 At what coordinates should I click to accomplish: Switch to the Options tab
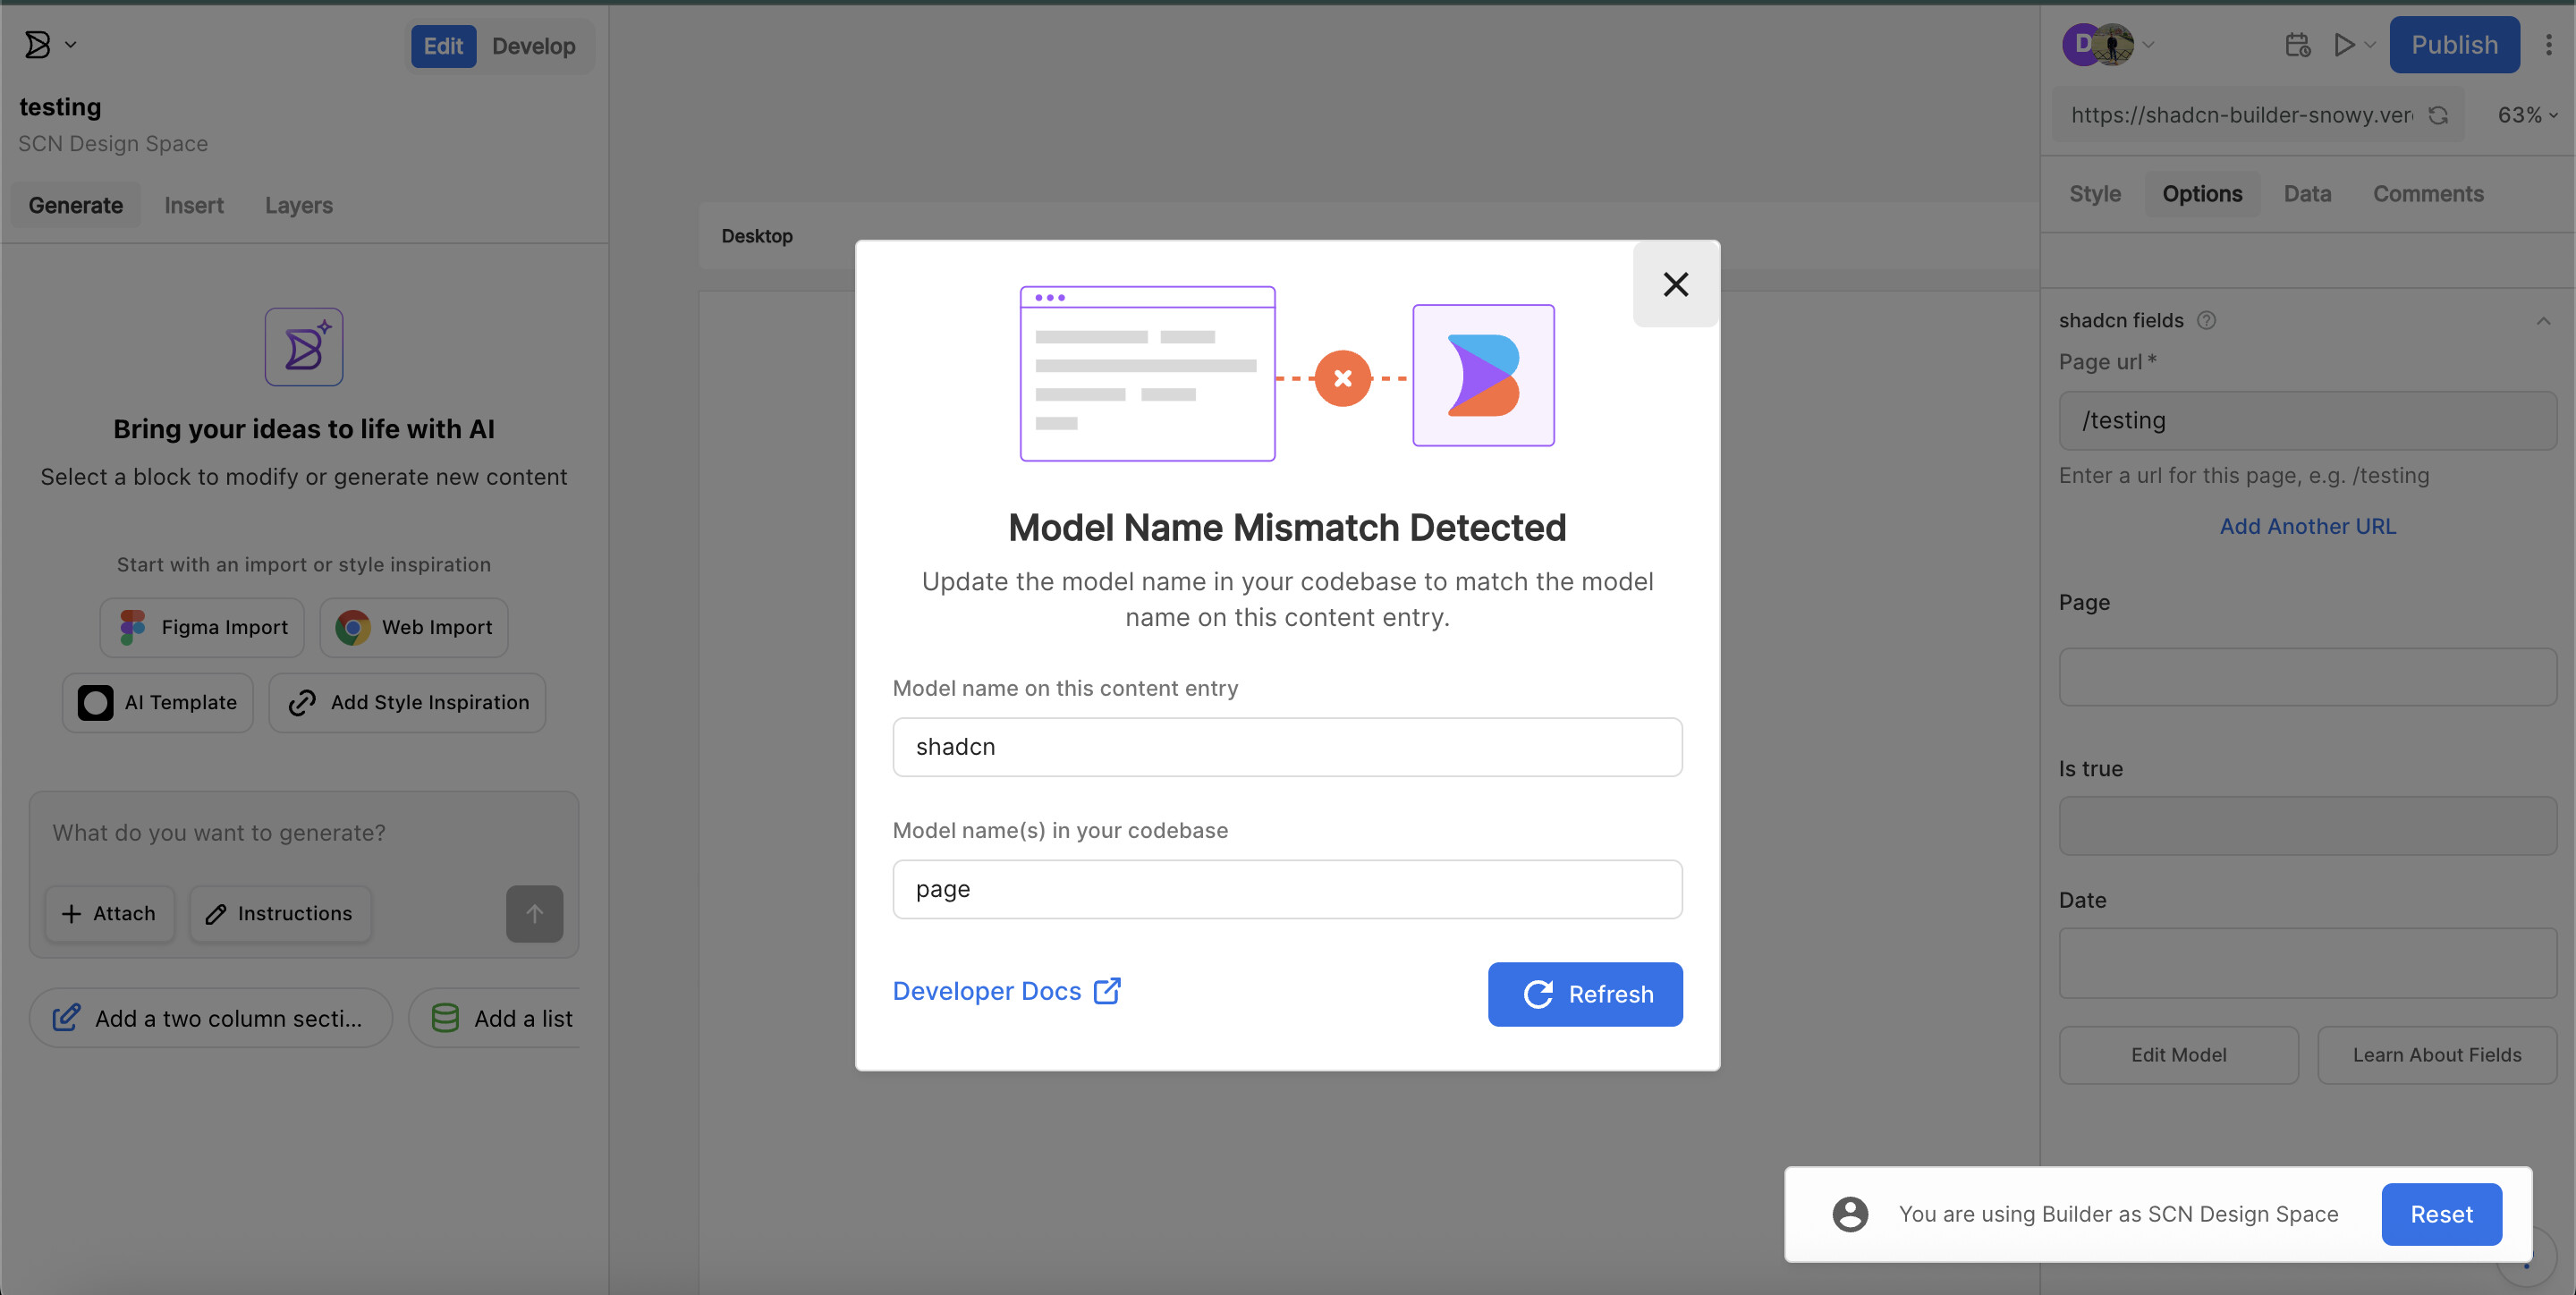pos(2202,193)
